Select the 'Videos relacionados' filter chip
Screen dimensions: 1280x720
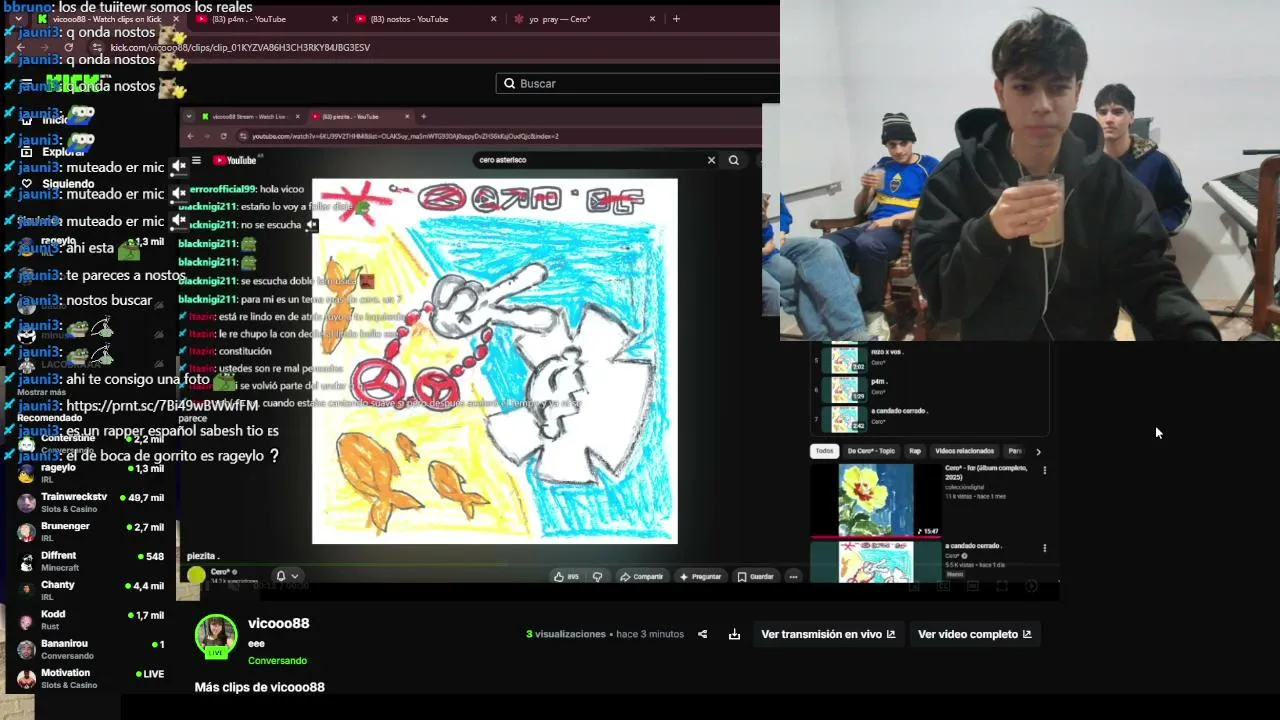[964, 451]
